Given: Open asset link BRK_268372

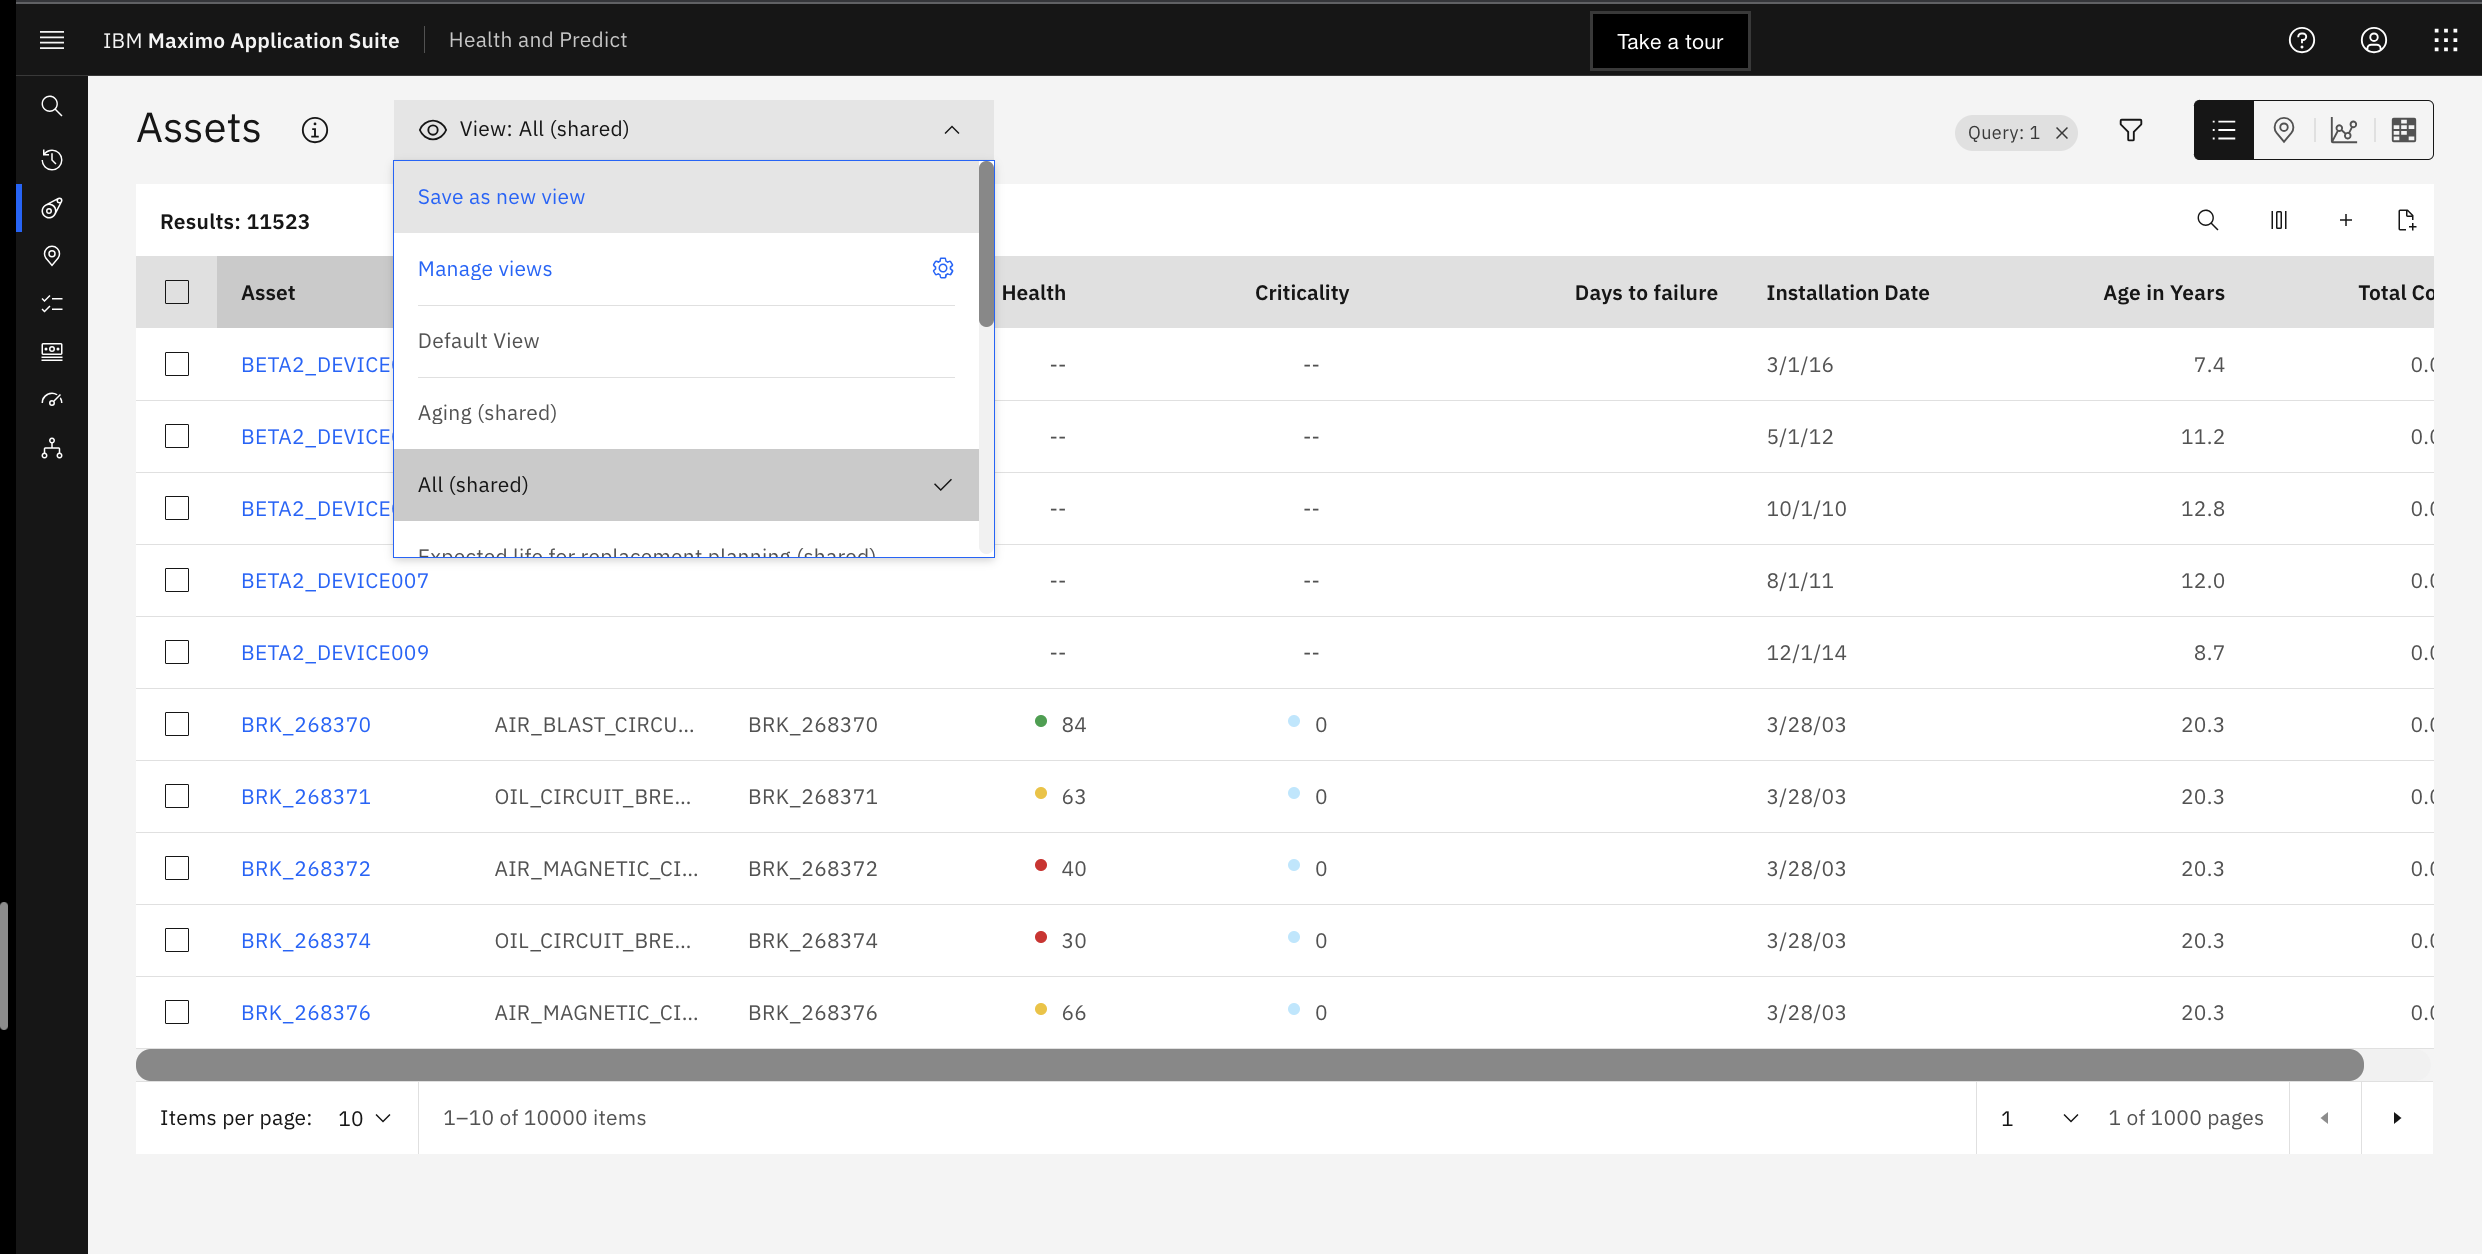Looking at the screenshot, I should click(306, 869).
